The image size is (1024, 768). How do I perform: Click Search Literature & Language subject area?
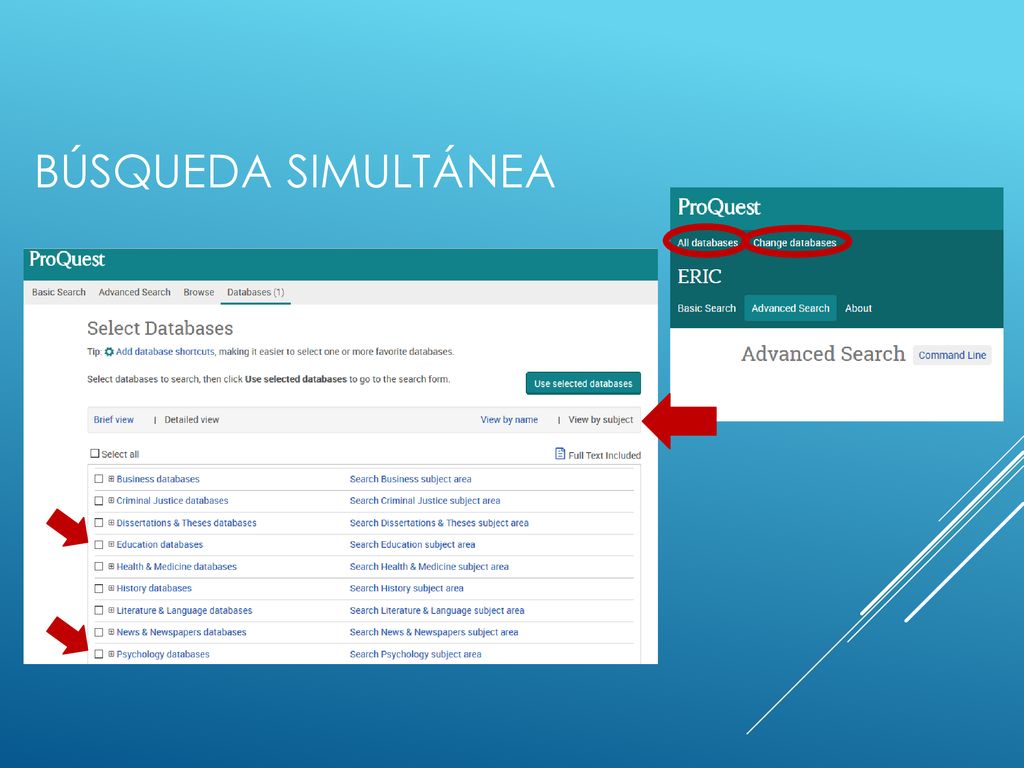437,610
